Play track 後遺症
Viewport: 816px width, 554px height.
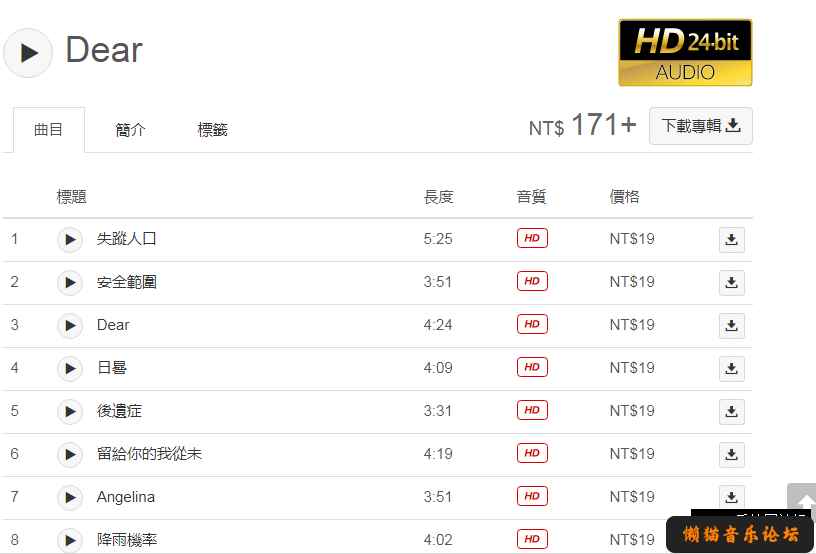70,412
